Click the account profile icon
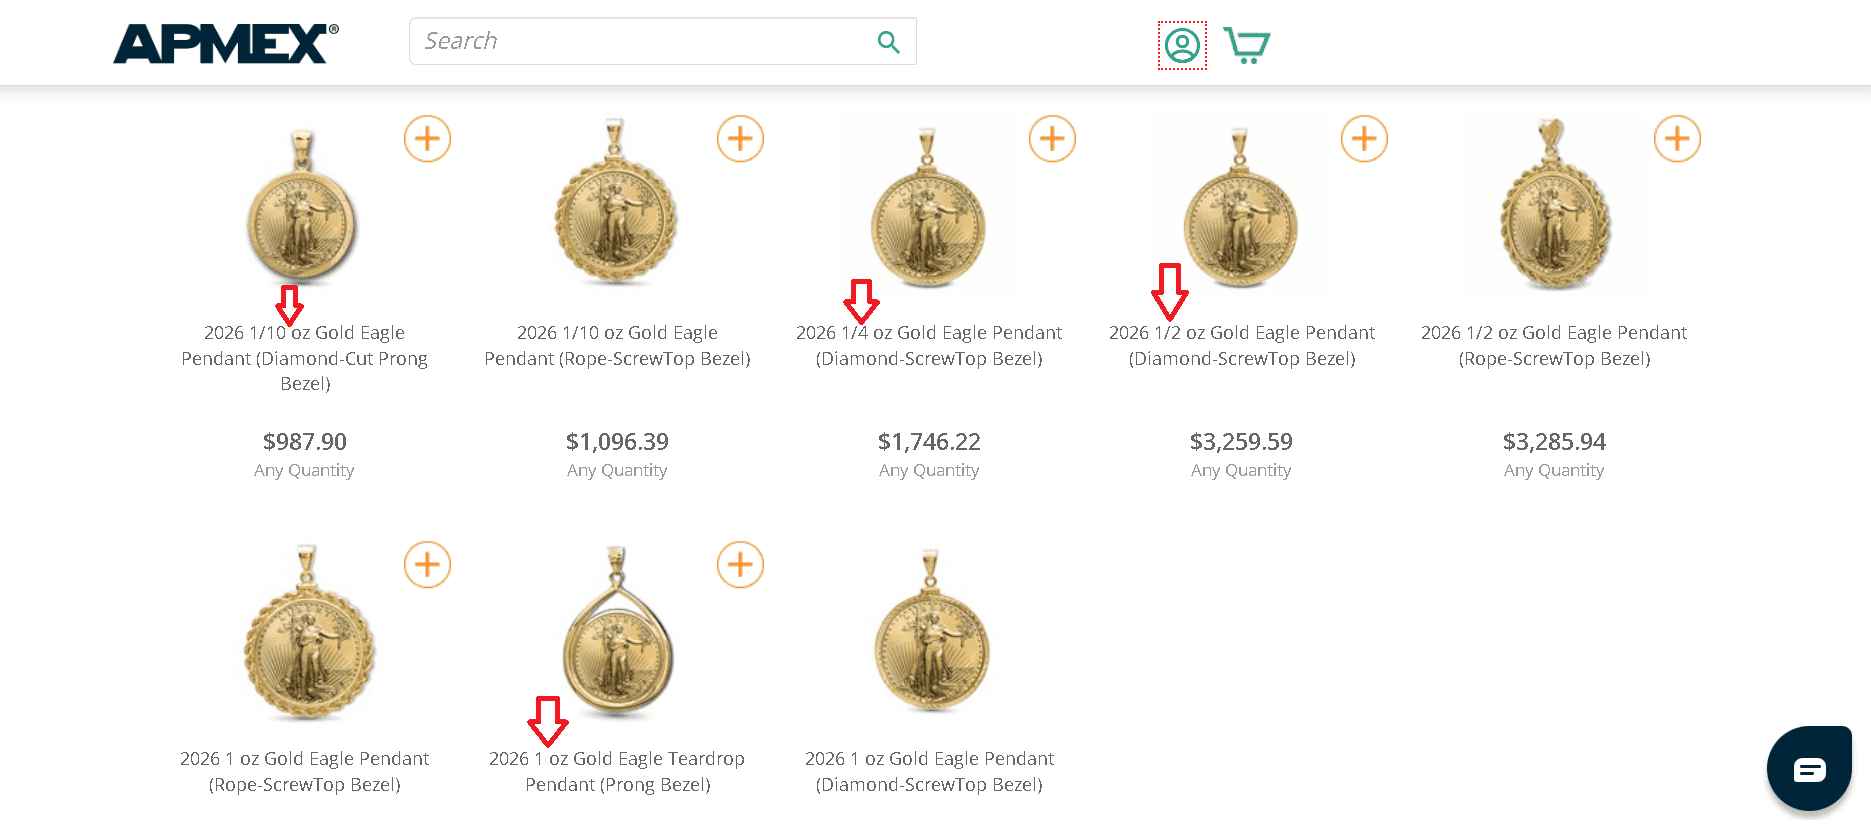 click(x=1181, y=45)
